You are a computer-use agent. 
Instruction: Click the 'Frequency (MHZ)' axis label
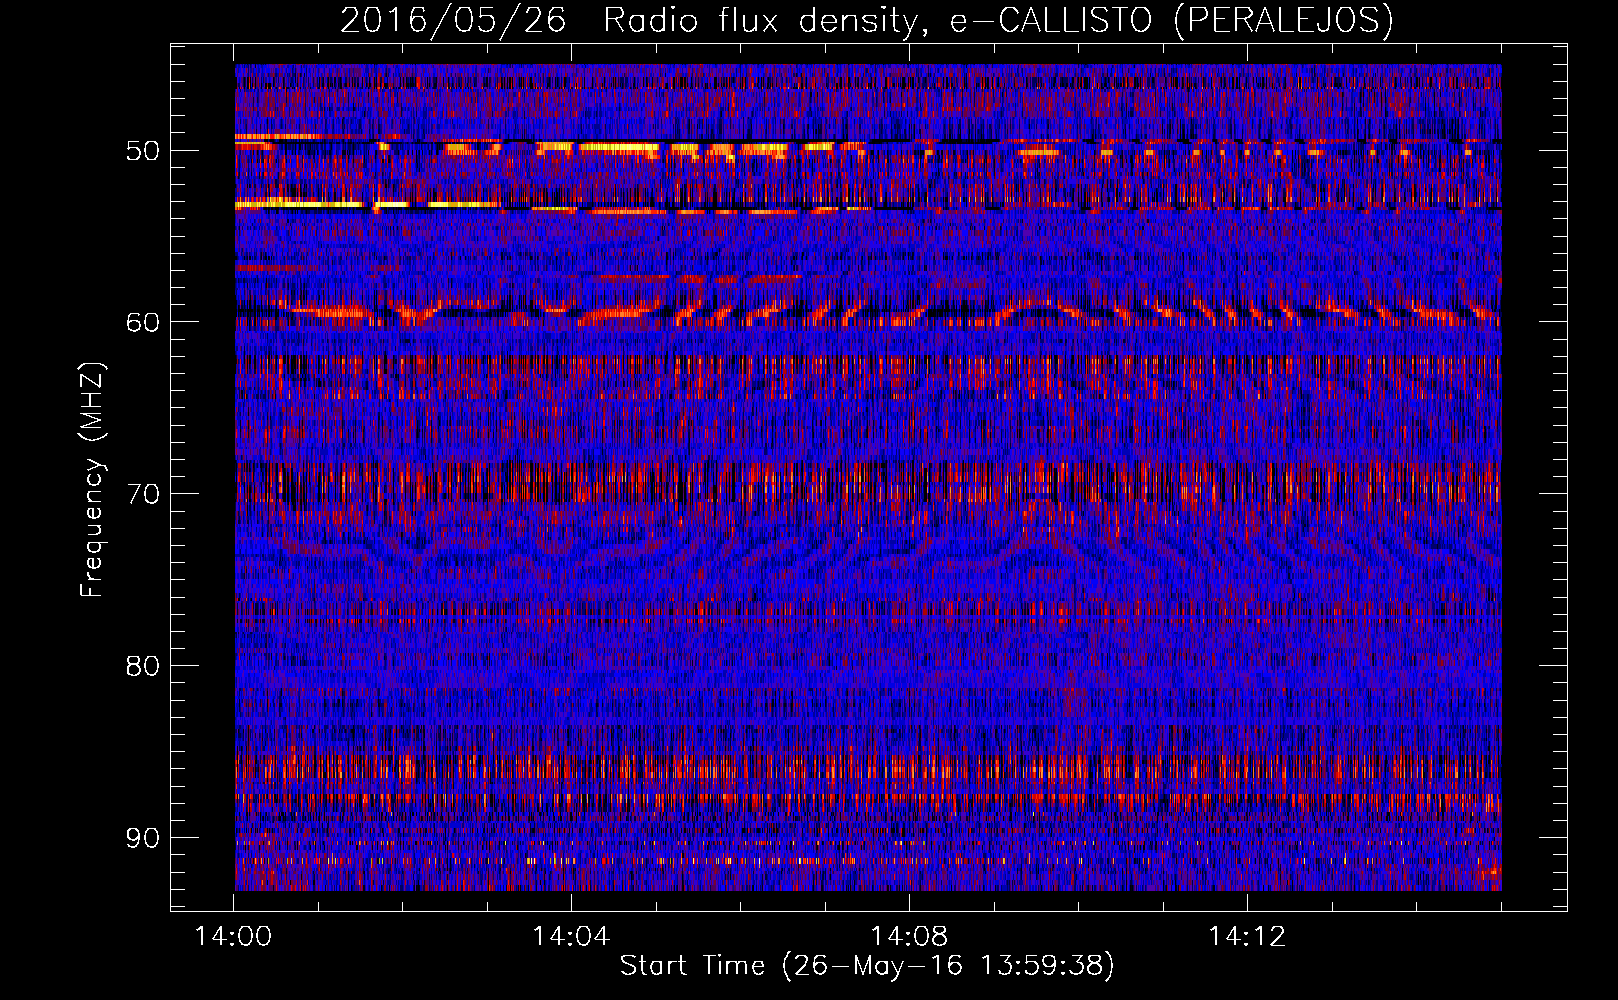pyautogui.click(x=92, y=479)
